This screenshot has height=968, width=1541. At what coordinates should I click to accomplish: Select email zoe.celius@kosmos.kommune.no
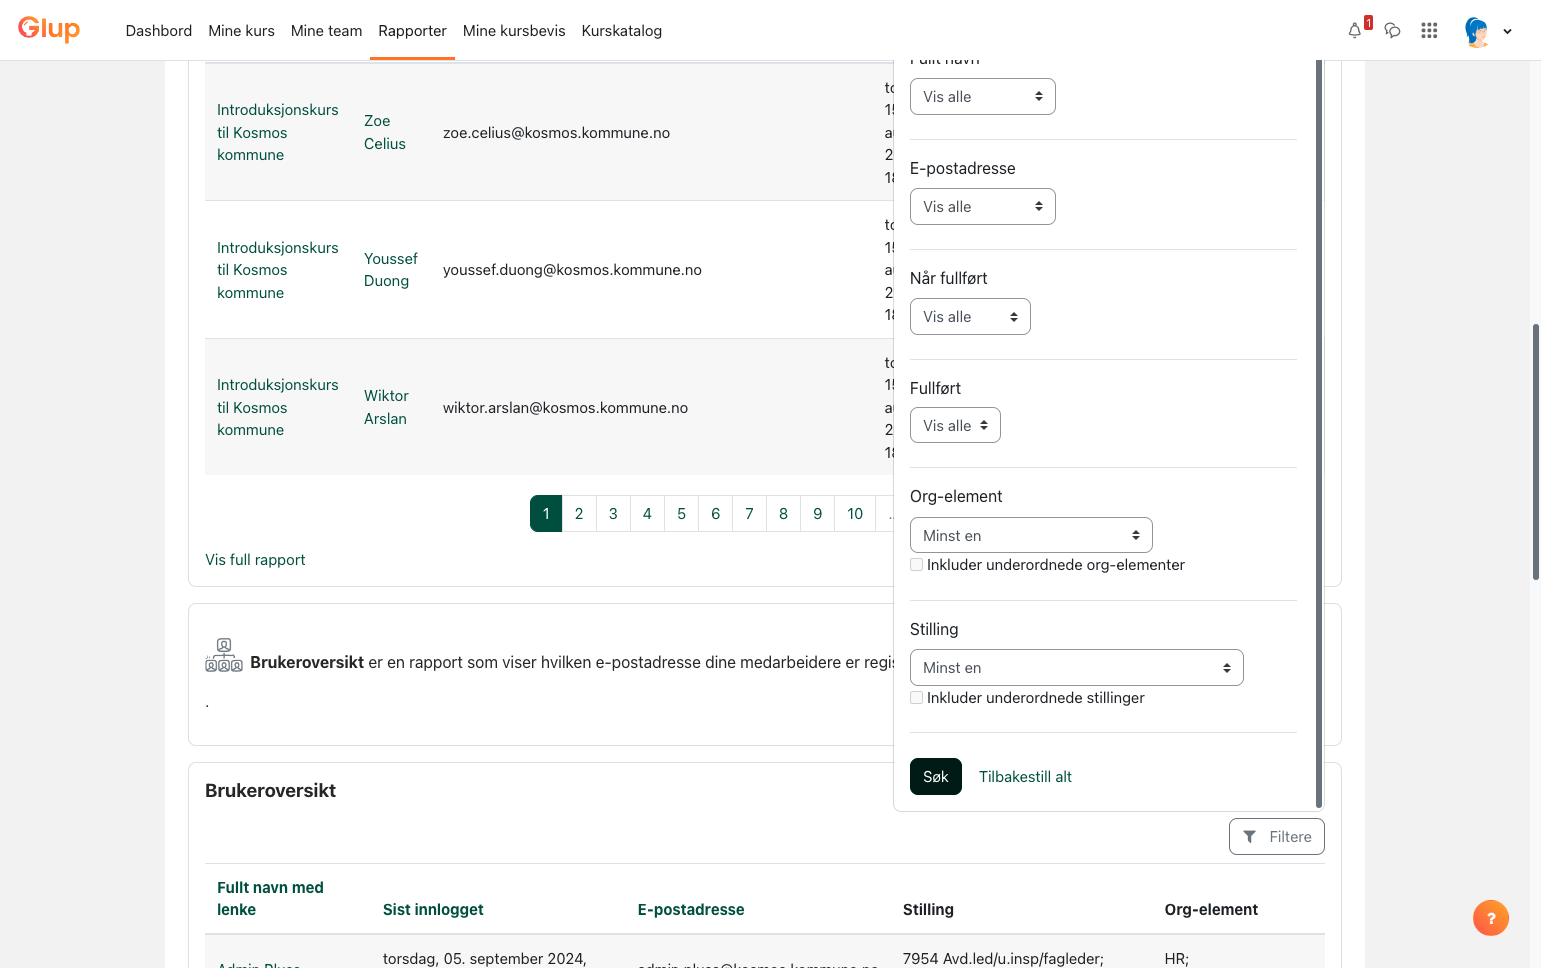556,133
